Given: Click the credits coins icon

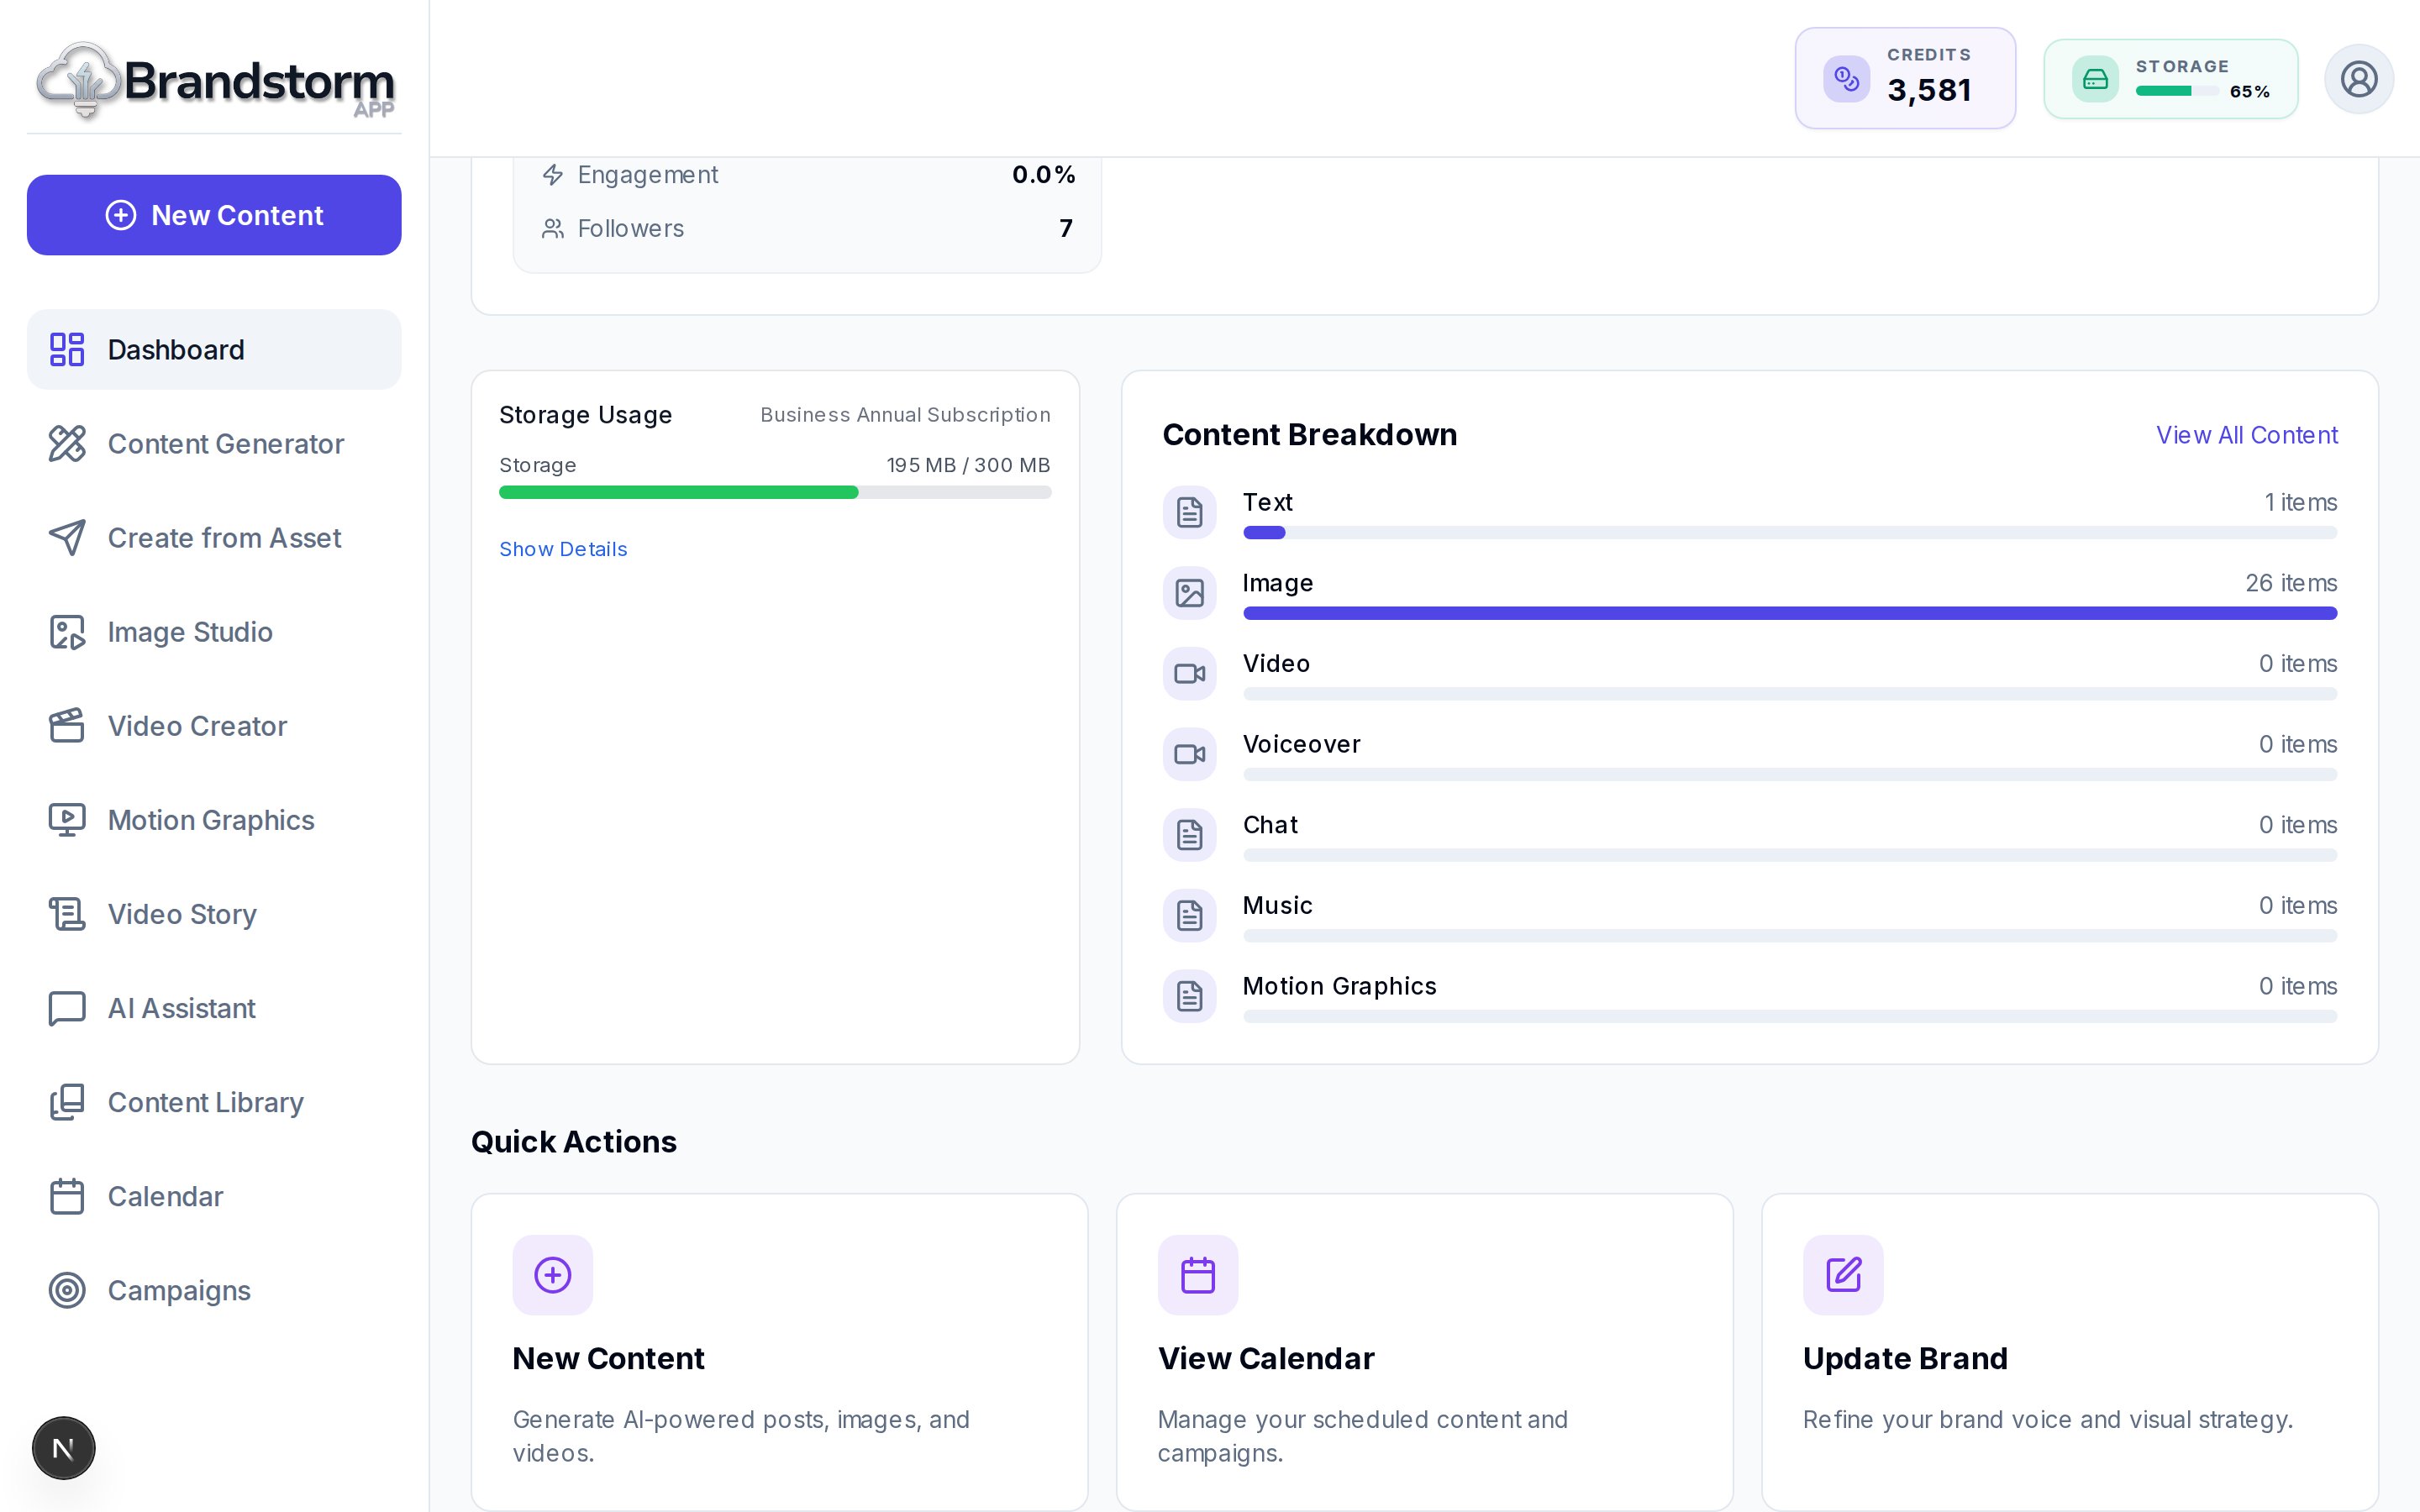Looking at the screenshot, I should pyautogui.click(x=1846, y=79).
